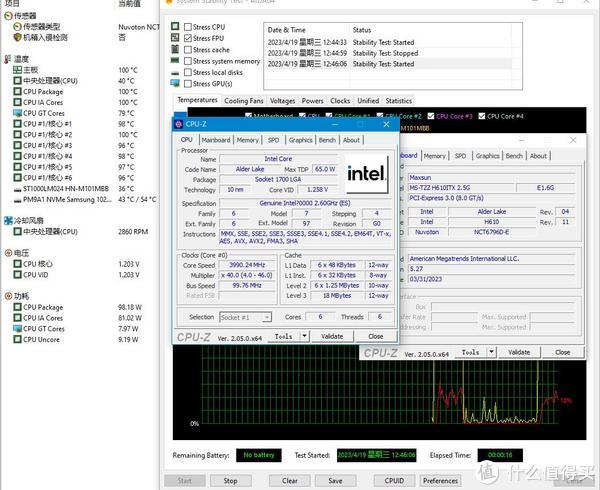The height and width of the screenshot is (490, 600).
Task: Click the CPU GT Cores temperature icon
Action: 17,113
